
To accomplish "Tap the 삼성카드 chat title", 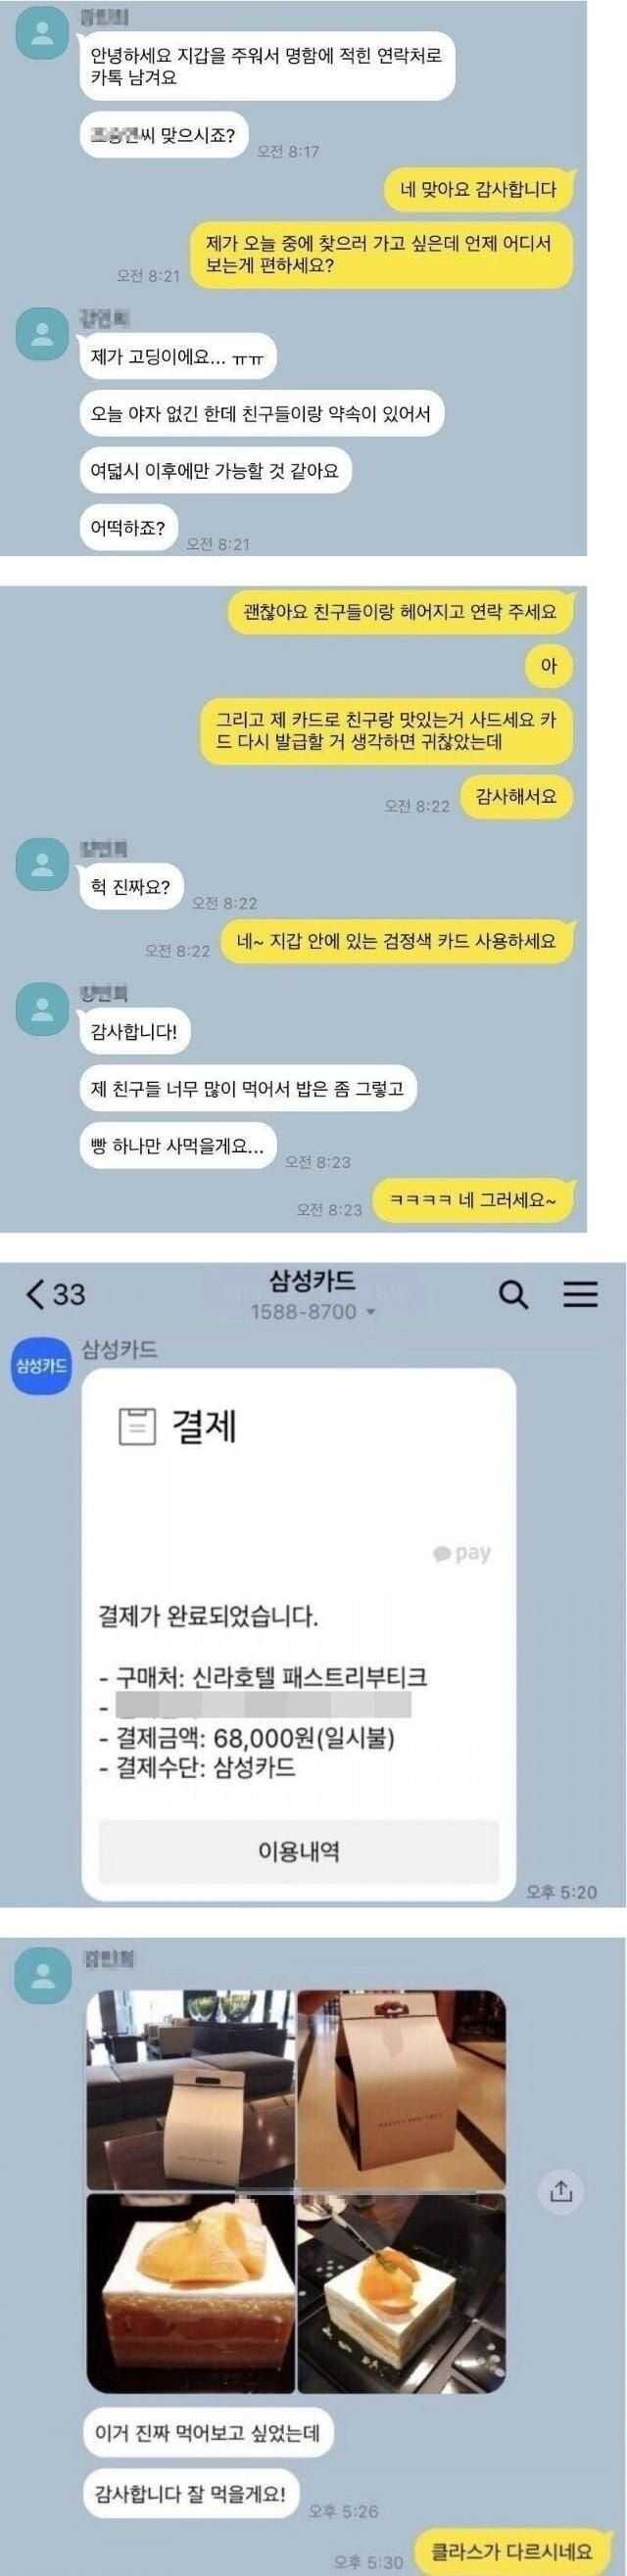I will pyautogui.click(x=312, y=1280).
